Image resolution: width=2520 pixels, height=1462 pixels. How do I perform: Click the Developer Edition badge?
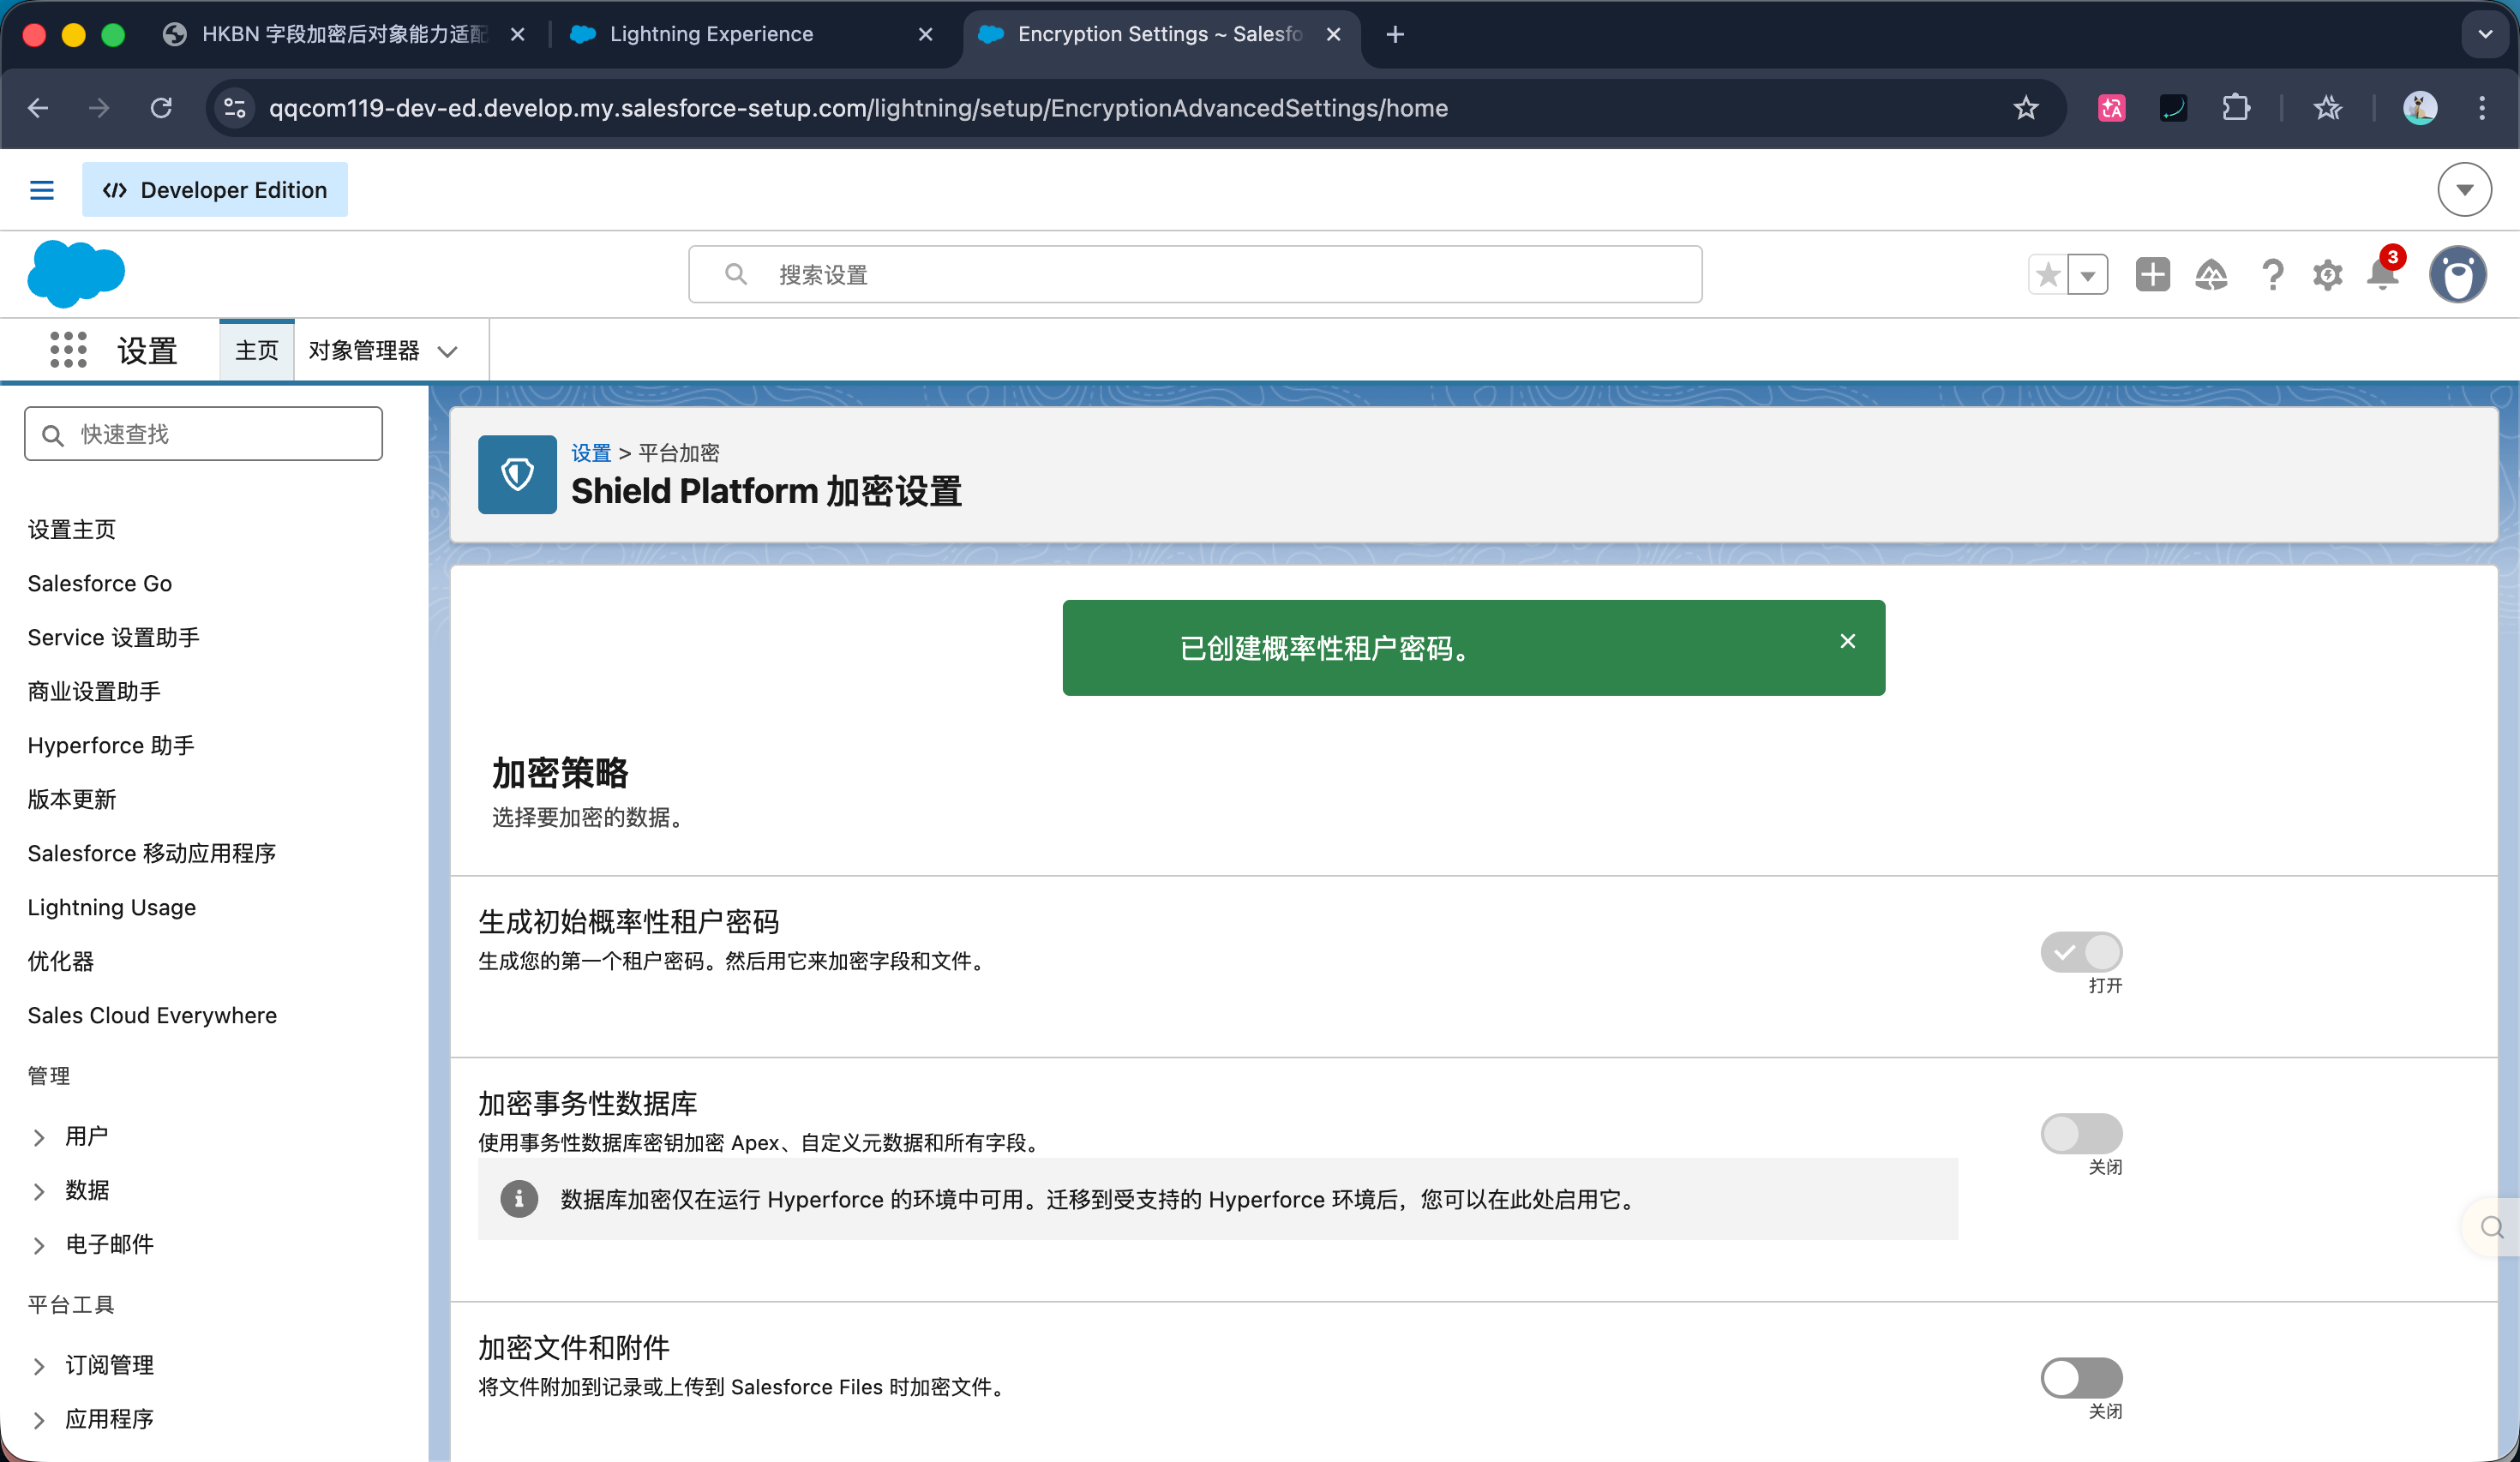tap(215, 189)
